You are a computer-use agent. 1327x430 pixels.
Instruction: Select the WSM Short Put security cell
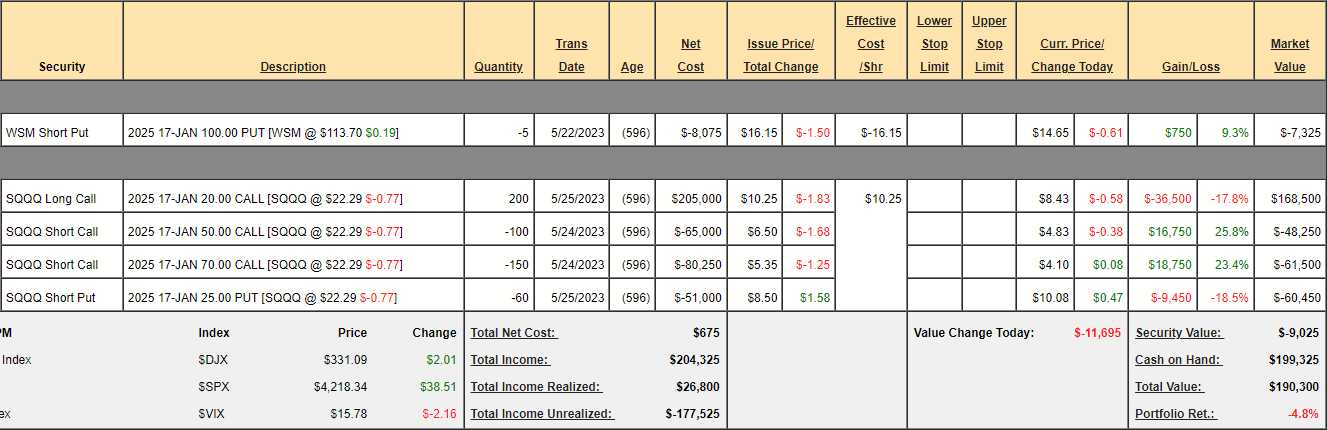point(47,132)
